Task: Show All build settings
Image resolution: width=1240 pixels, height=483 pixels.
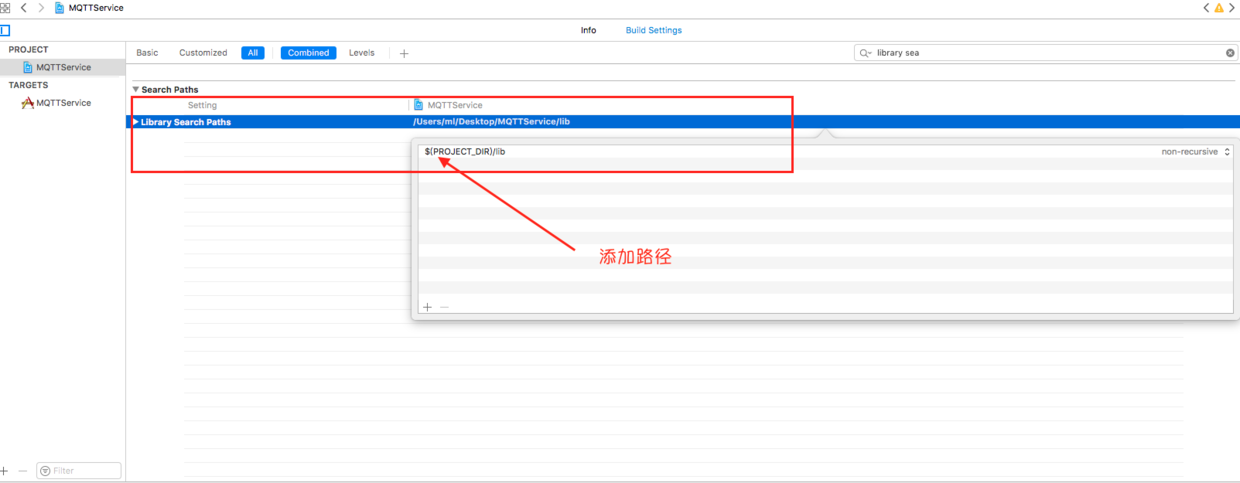Action: coord(253,53)
